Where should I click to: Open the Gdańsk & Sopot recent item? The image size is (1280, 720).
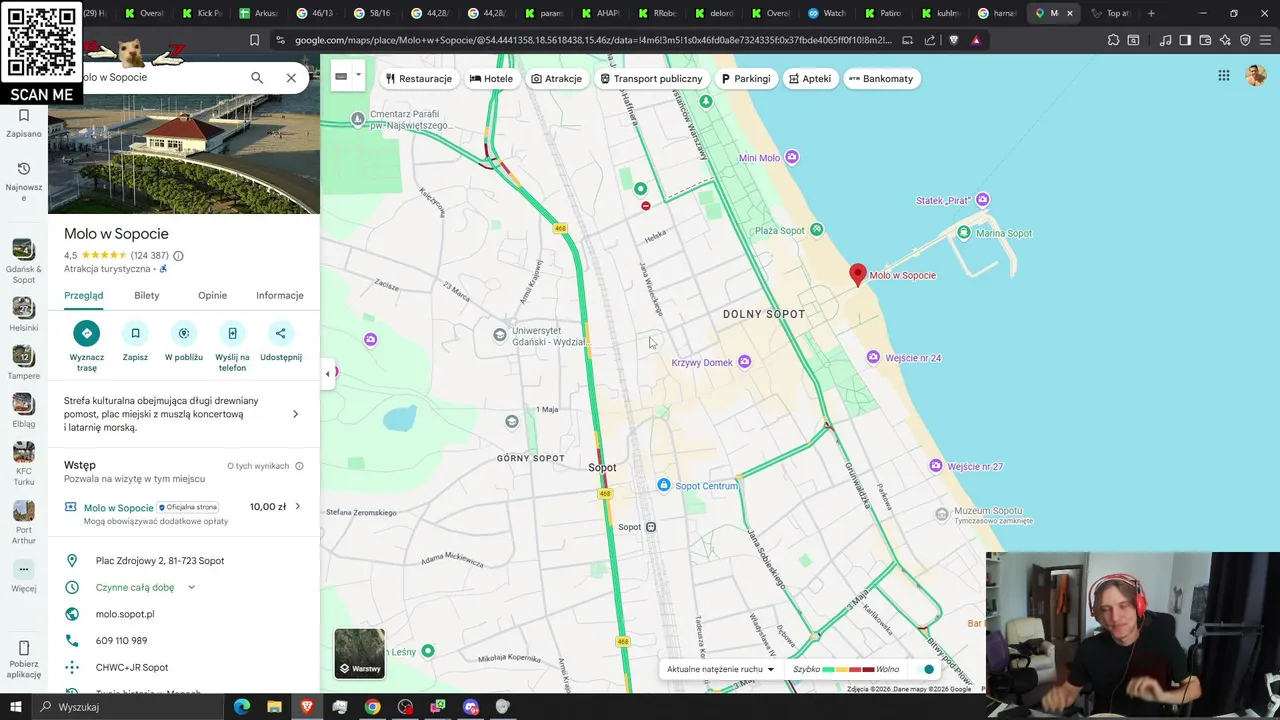[x=24, y=261]
